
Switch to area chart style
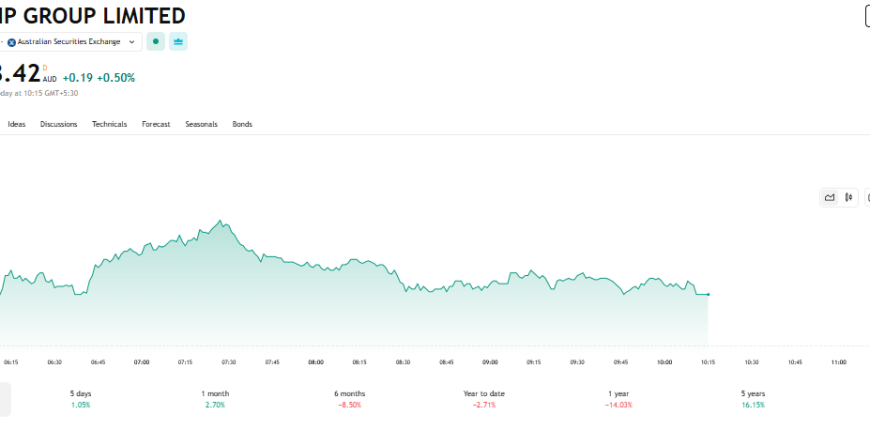pos(829,197)
